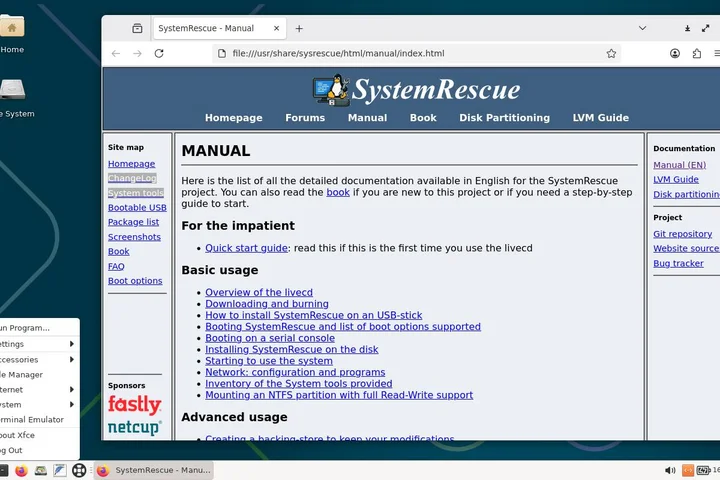The width and height of the screenshot is (720, 480).
Task: Click the netcup sponsor logo
Action: pyautogui.click(x=135, y=428)
